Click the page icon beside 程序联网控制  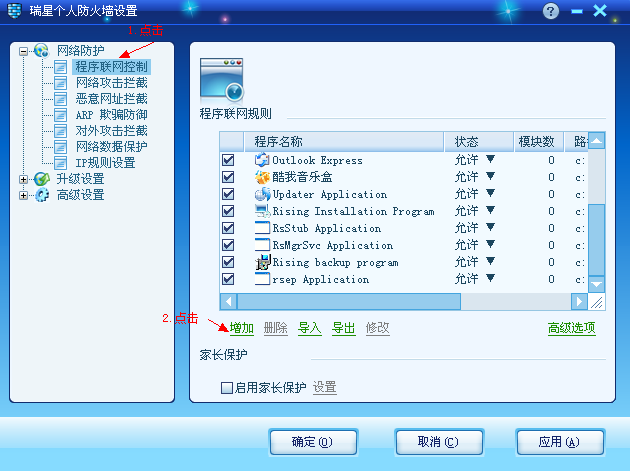[x=60, y=67]
